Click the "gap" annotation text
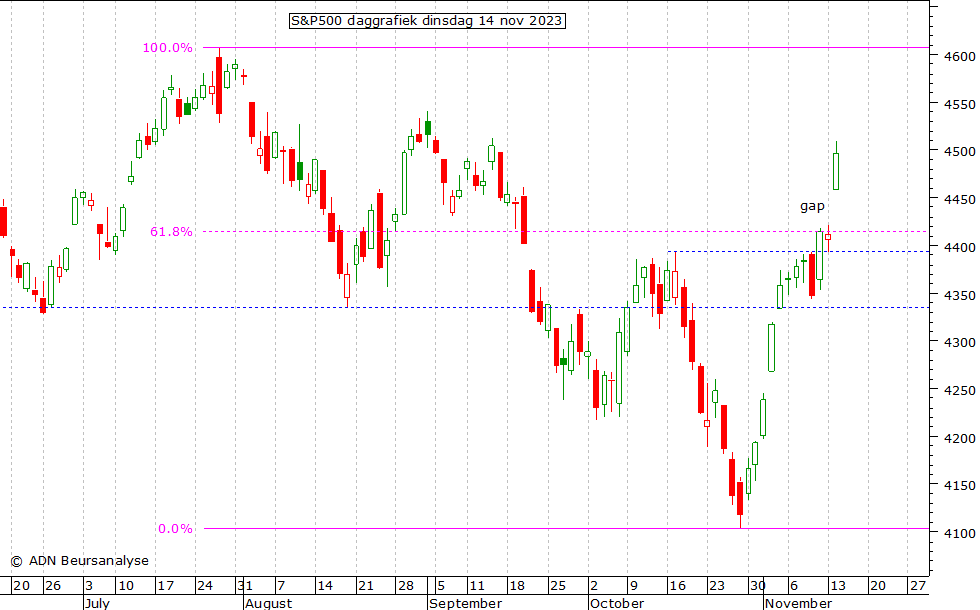The width and height of the screenshot is (980, 610). pos(812,206)
